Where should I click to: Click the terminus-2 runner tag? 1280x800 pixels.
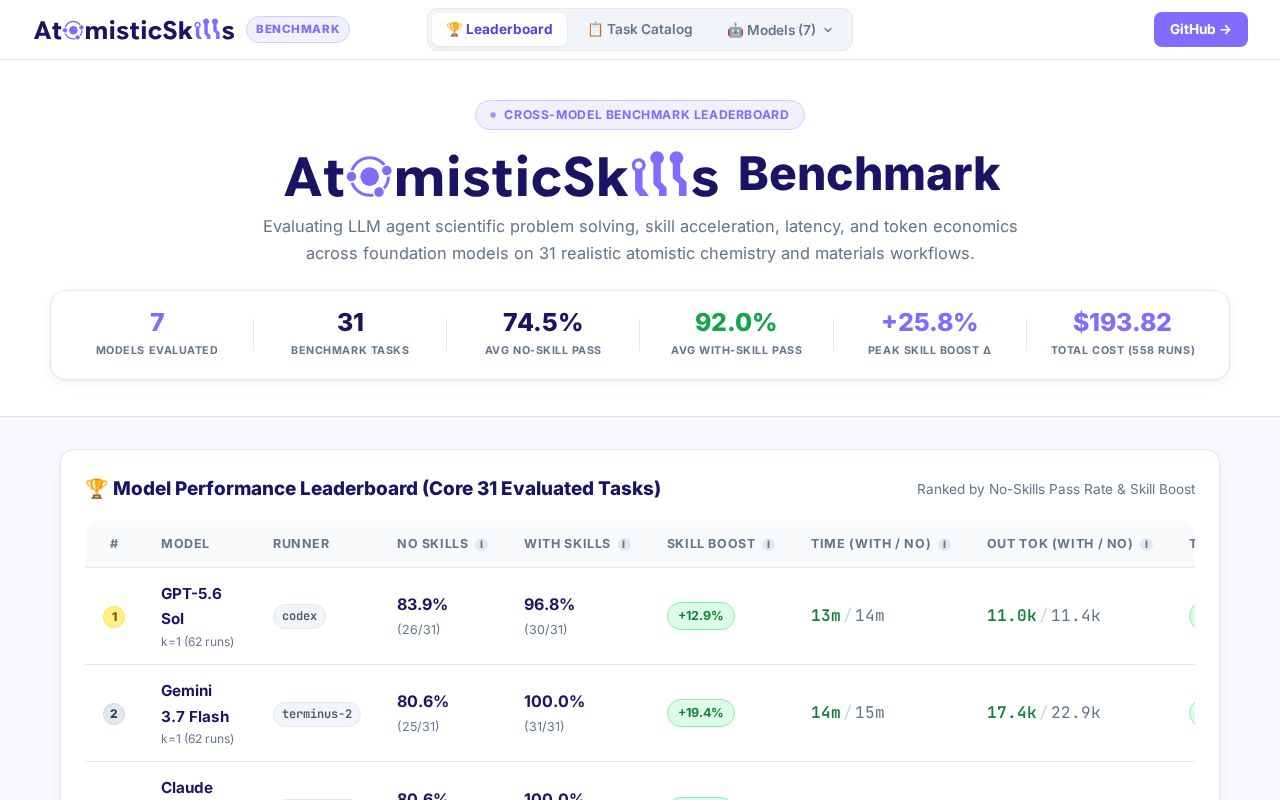pos(317,714)
